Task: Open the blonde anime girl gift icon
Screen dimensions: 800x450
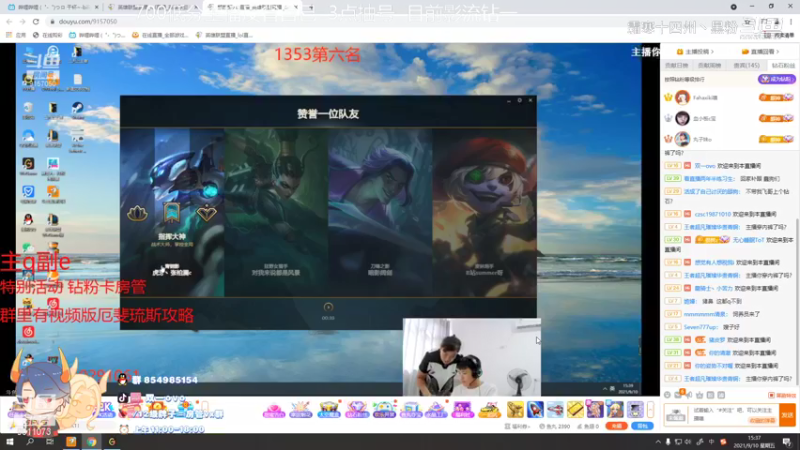Action: 615,409
